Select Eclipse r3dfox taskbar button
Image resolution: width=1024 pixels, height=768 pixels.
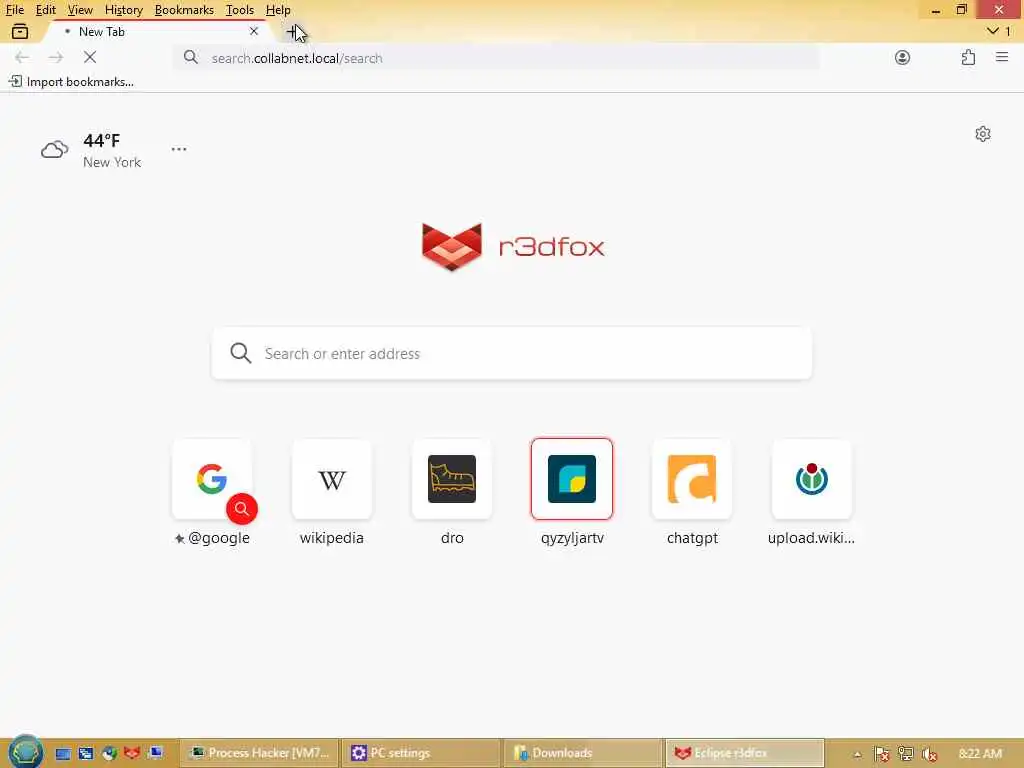click(745, 753)
